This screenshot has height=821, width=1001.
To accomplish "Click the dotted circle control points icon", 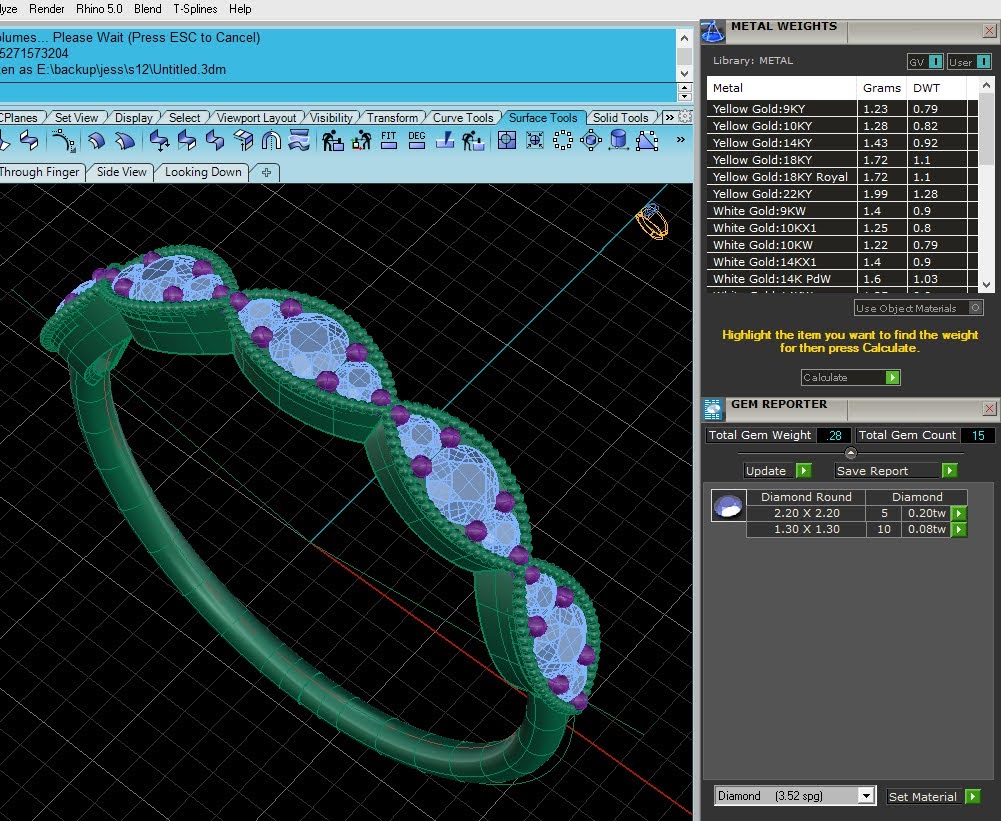I will (562, 140).
